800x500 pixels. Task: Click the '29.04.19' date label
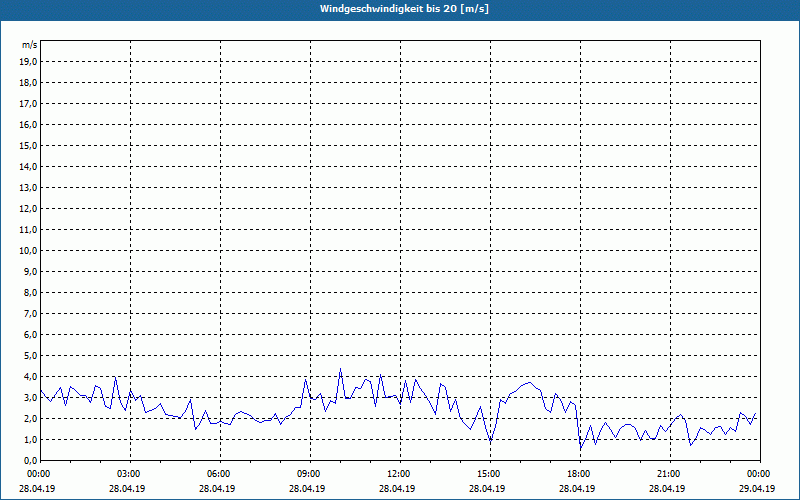tap(757, 488)
